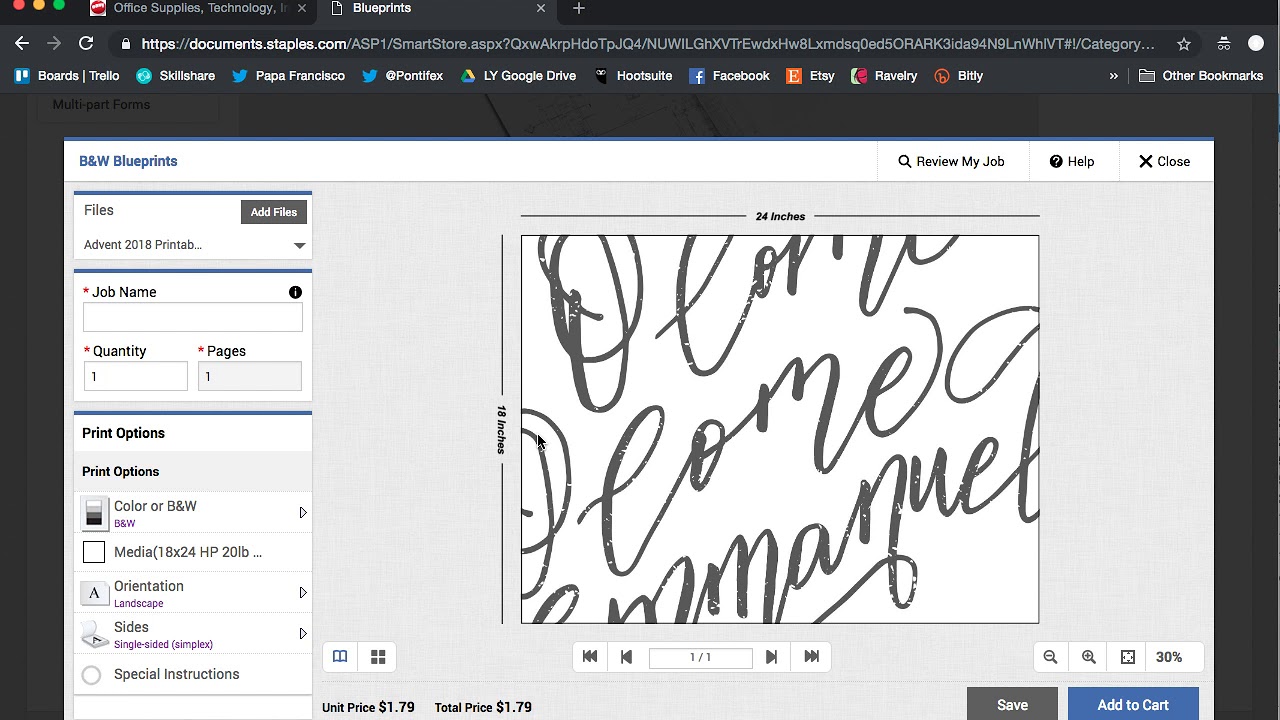Screen dimensions: 1280x720
Task: Click the Unit Price $1.79 text
Action: coord(368,707)
